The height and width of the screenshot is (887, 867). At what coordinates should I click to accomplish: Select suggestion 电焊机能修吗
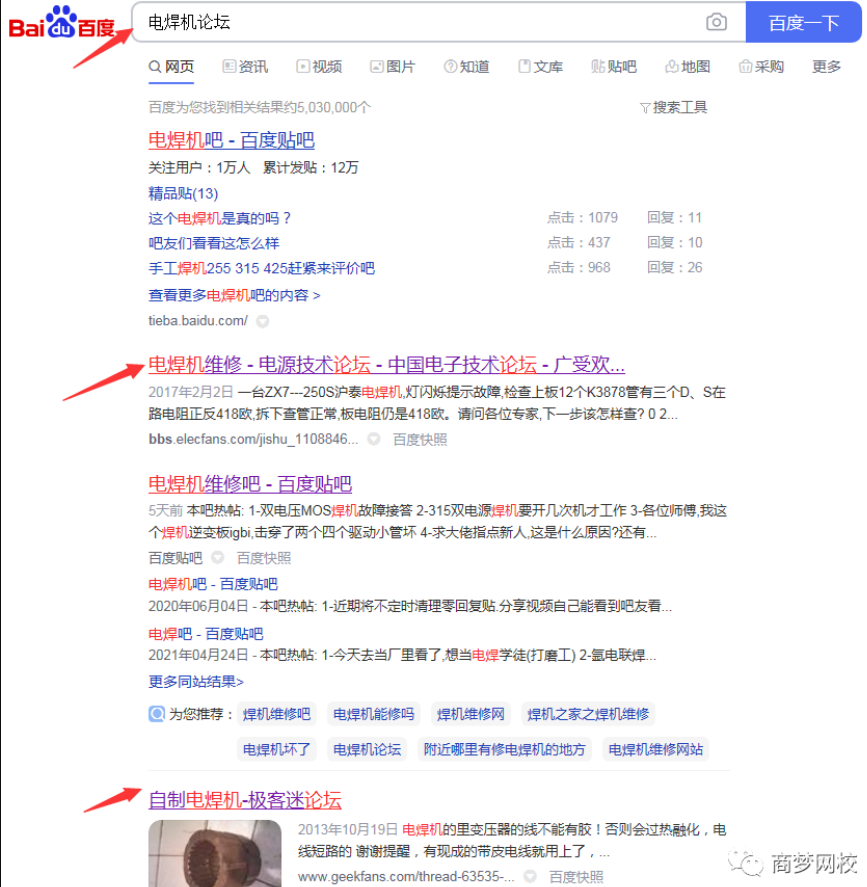pyautogui.click(x=374, y=714)
